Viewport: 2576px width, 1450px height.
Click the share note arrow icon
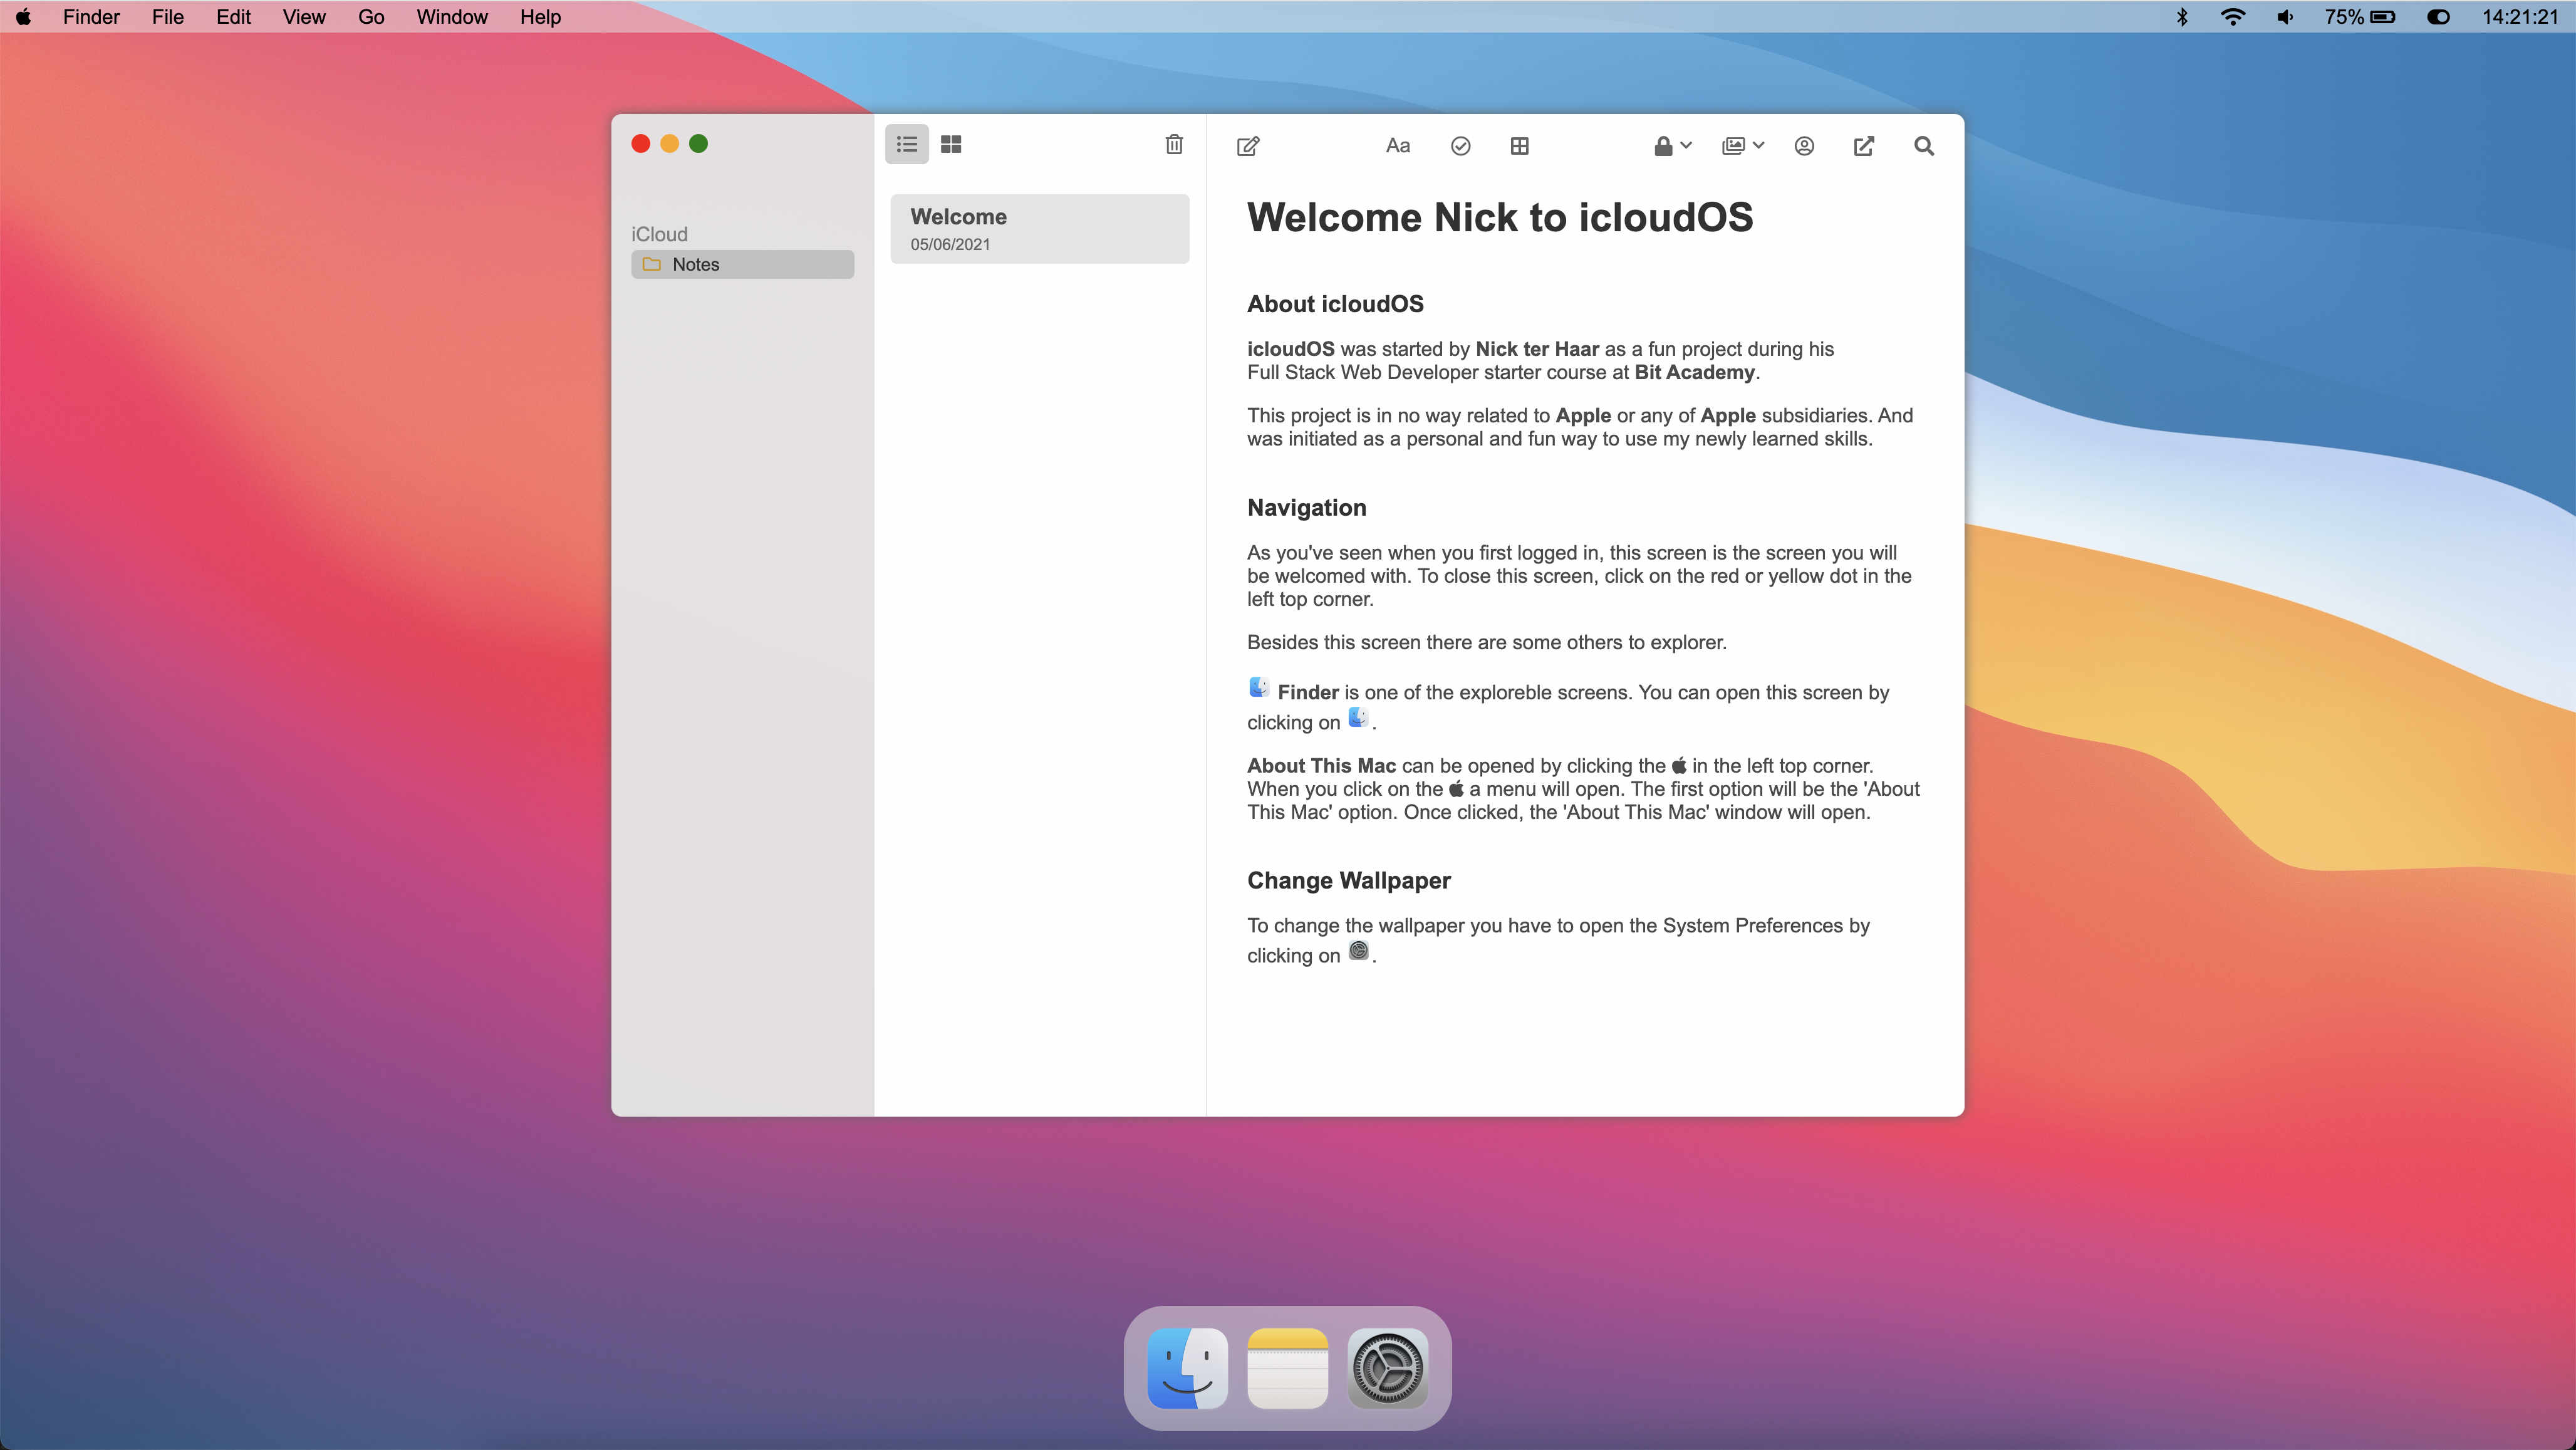[1864, 146]
